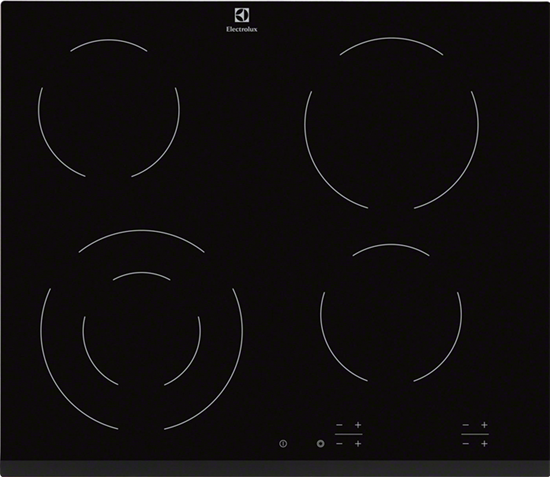Click the divider line in the right control group
Screen dimensions: 550x477
pos(475,434)
